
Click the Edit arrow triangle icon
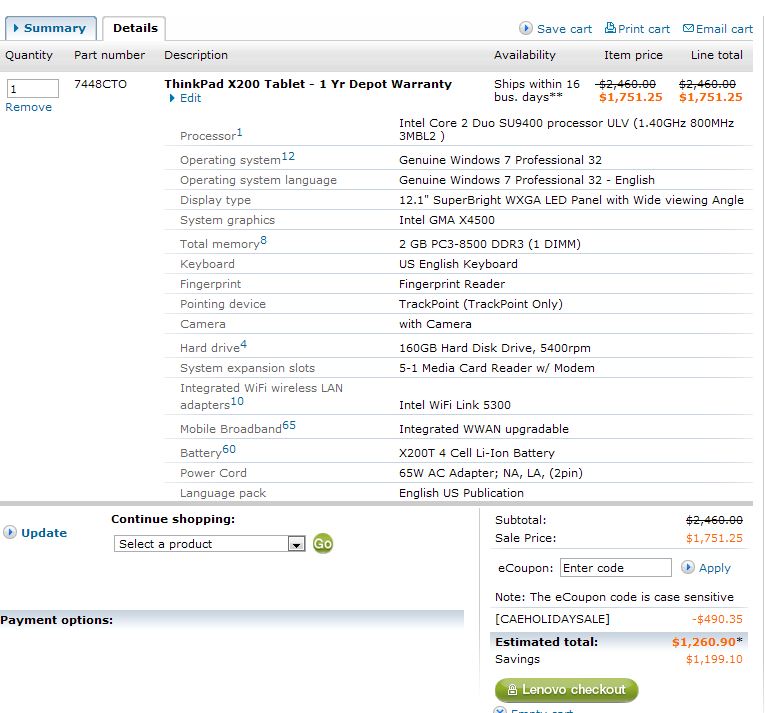click(x=172, y=98)
